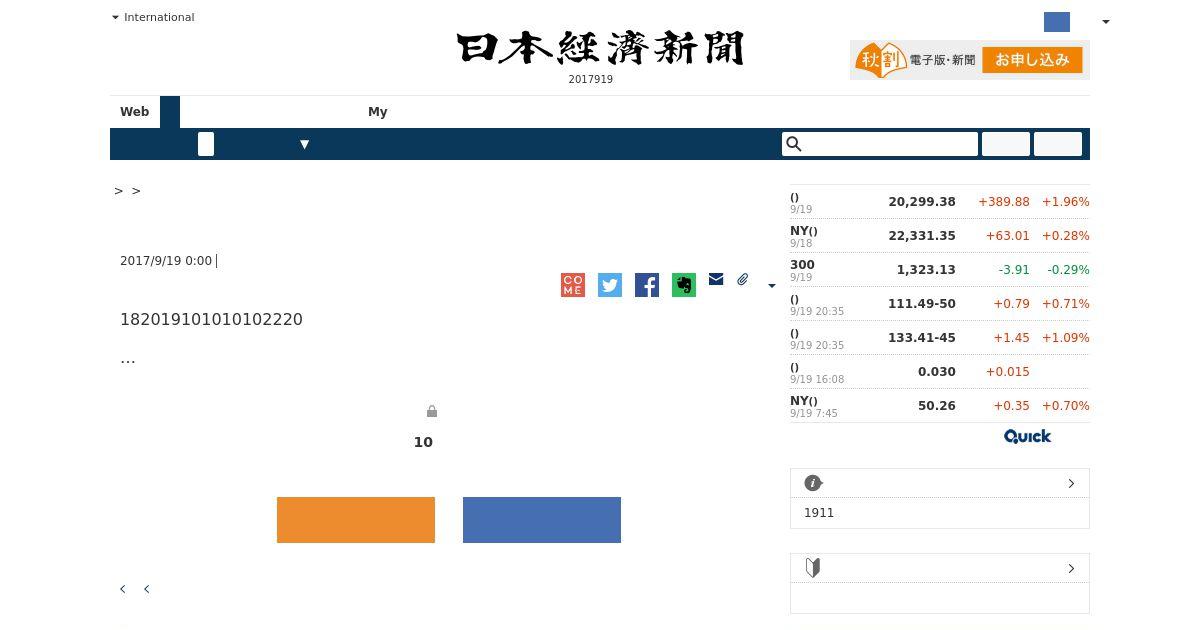Viewport: 1200px width, 630px height.
Task: Open the Nikkei average 20,299.38 row
Action: 940,202
